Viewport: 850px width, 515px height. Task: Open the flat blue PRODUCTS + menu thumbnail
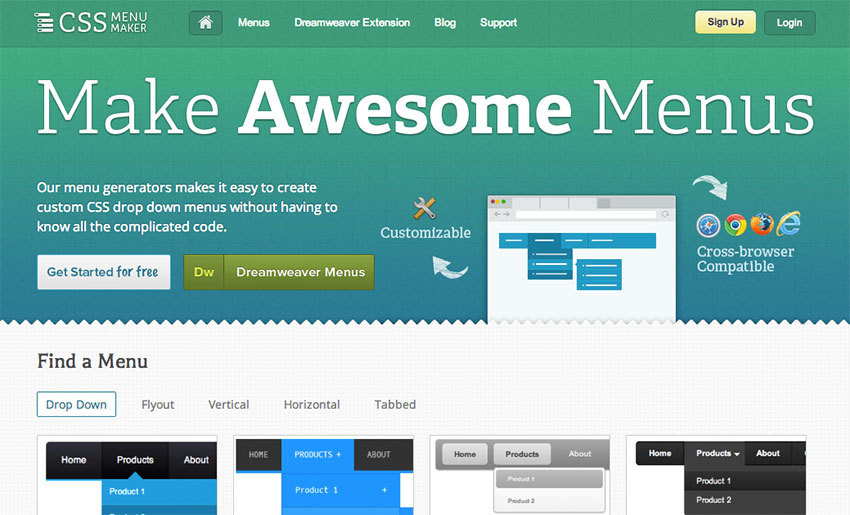click(324, 475)
